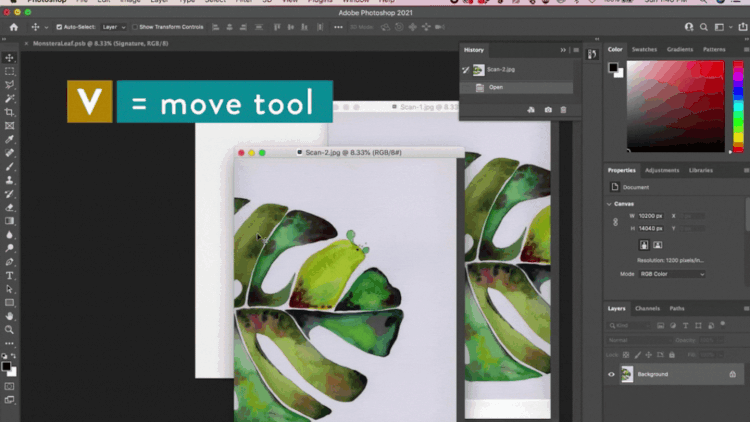Viewport: 750px width, 422px height.
Task: Create new snapshot in History panel
Action: [x=548, y=110]
